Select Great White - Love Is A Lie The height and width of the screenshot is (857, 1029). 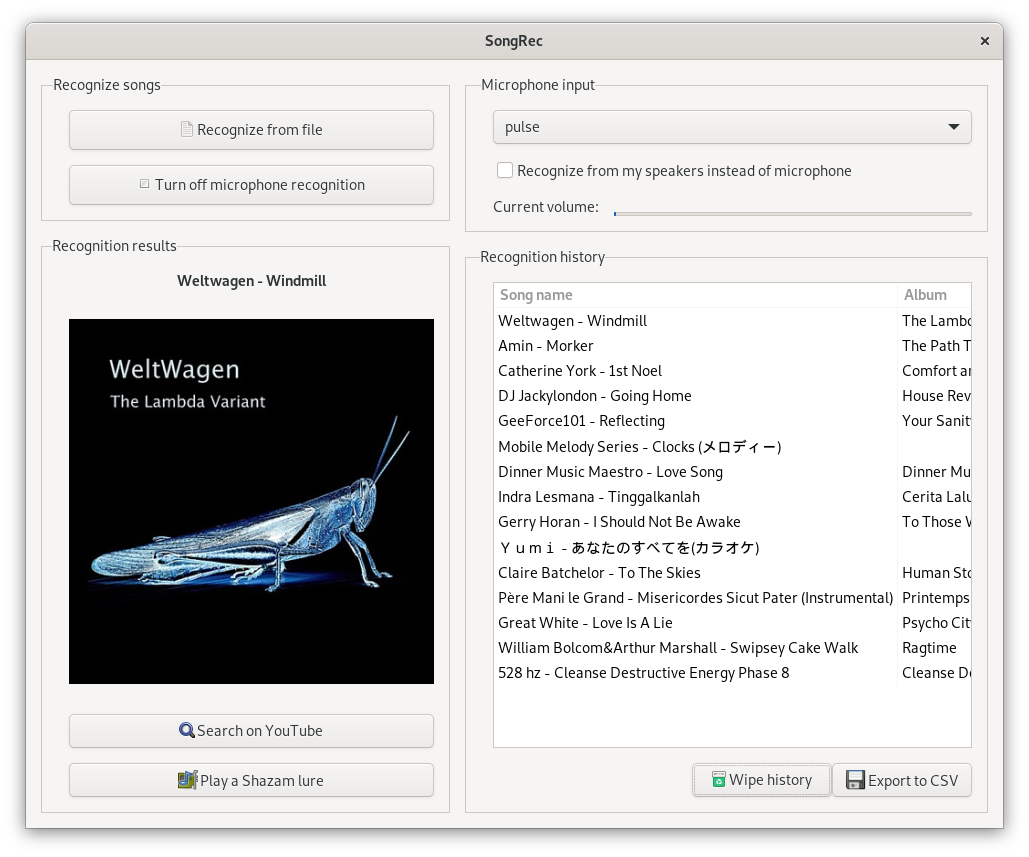[x=732, y=623]
